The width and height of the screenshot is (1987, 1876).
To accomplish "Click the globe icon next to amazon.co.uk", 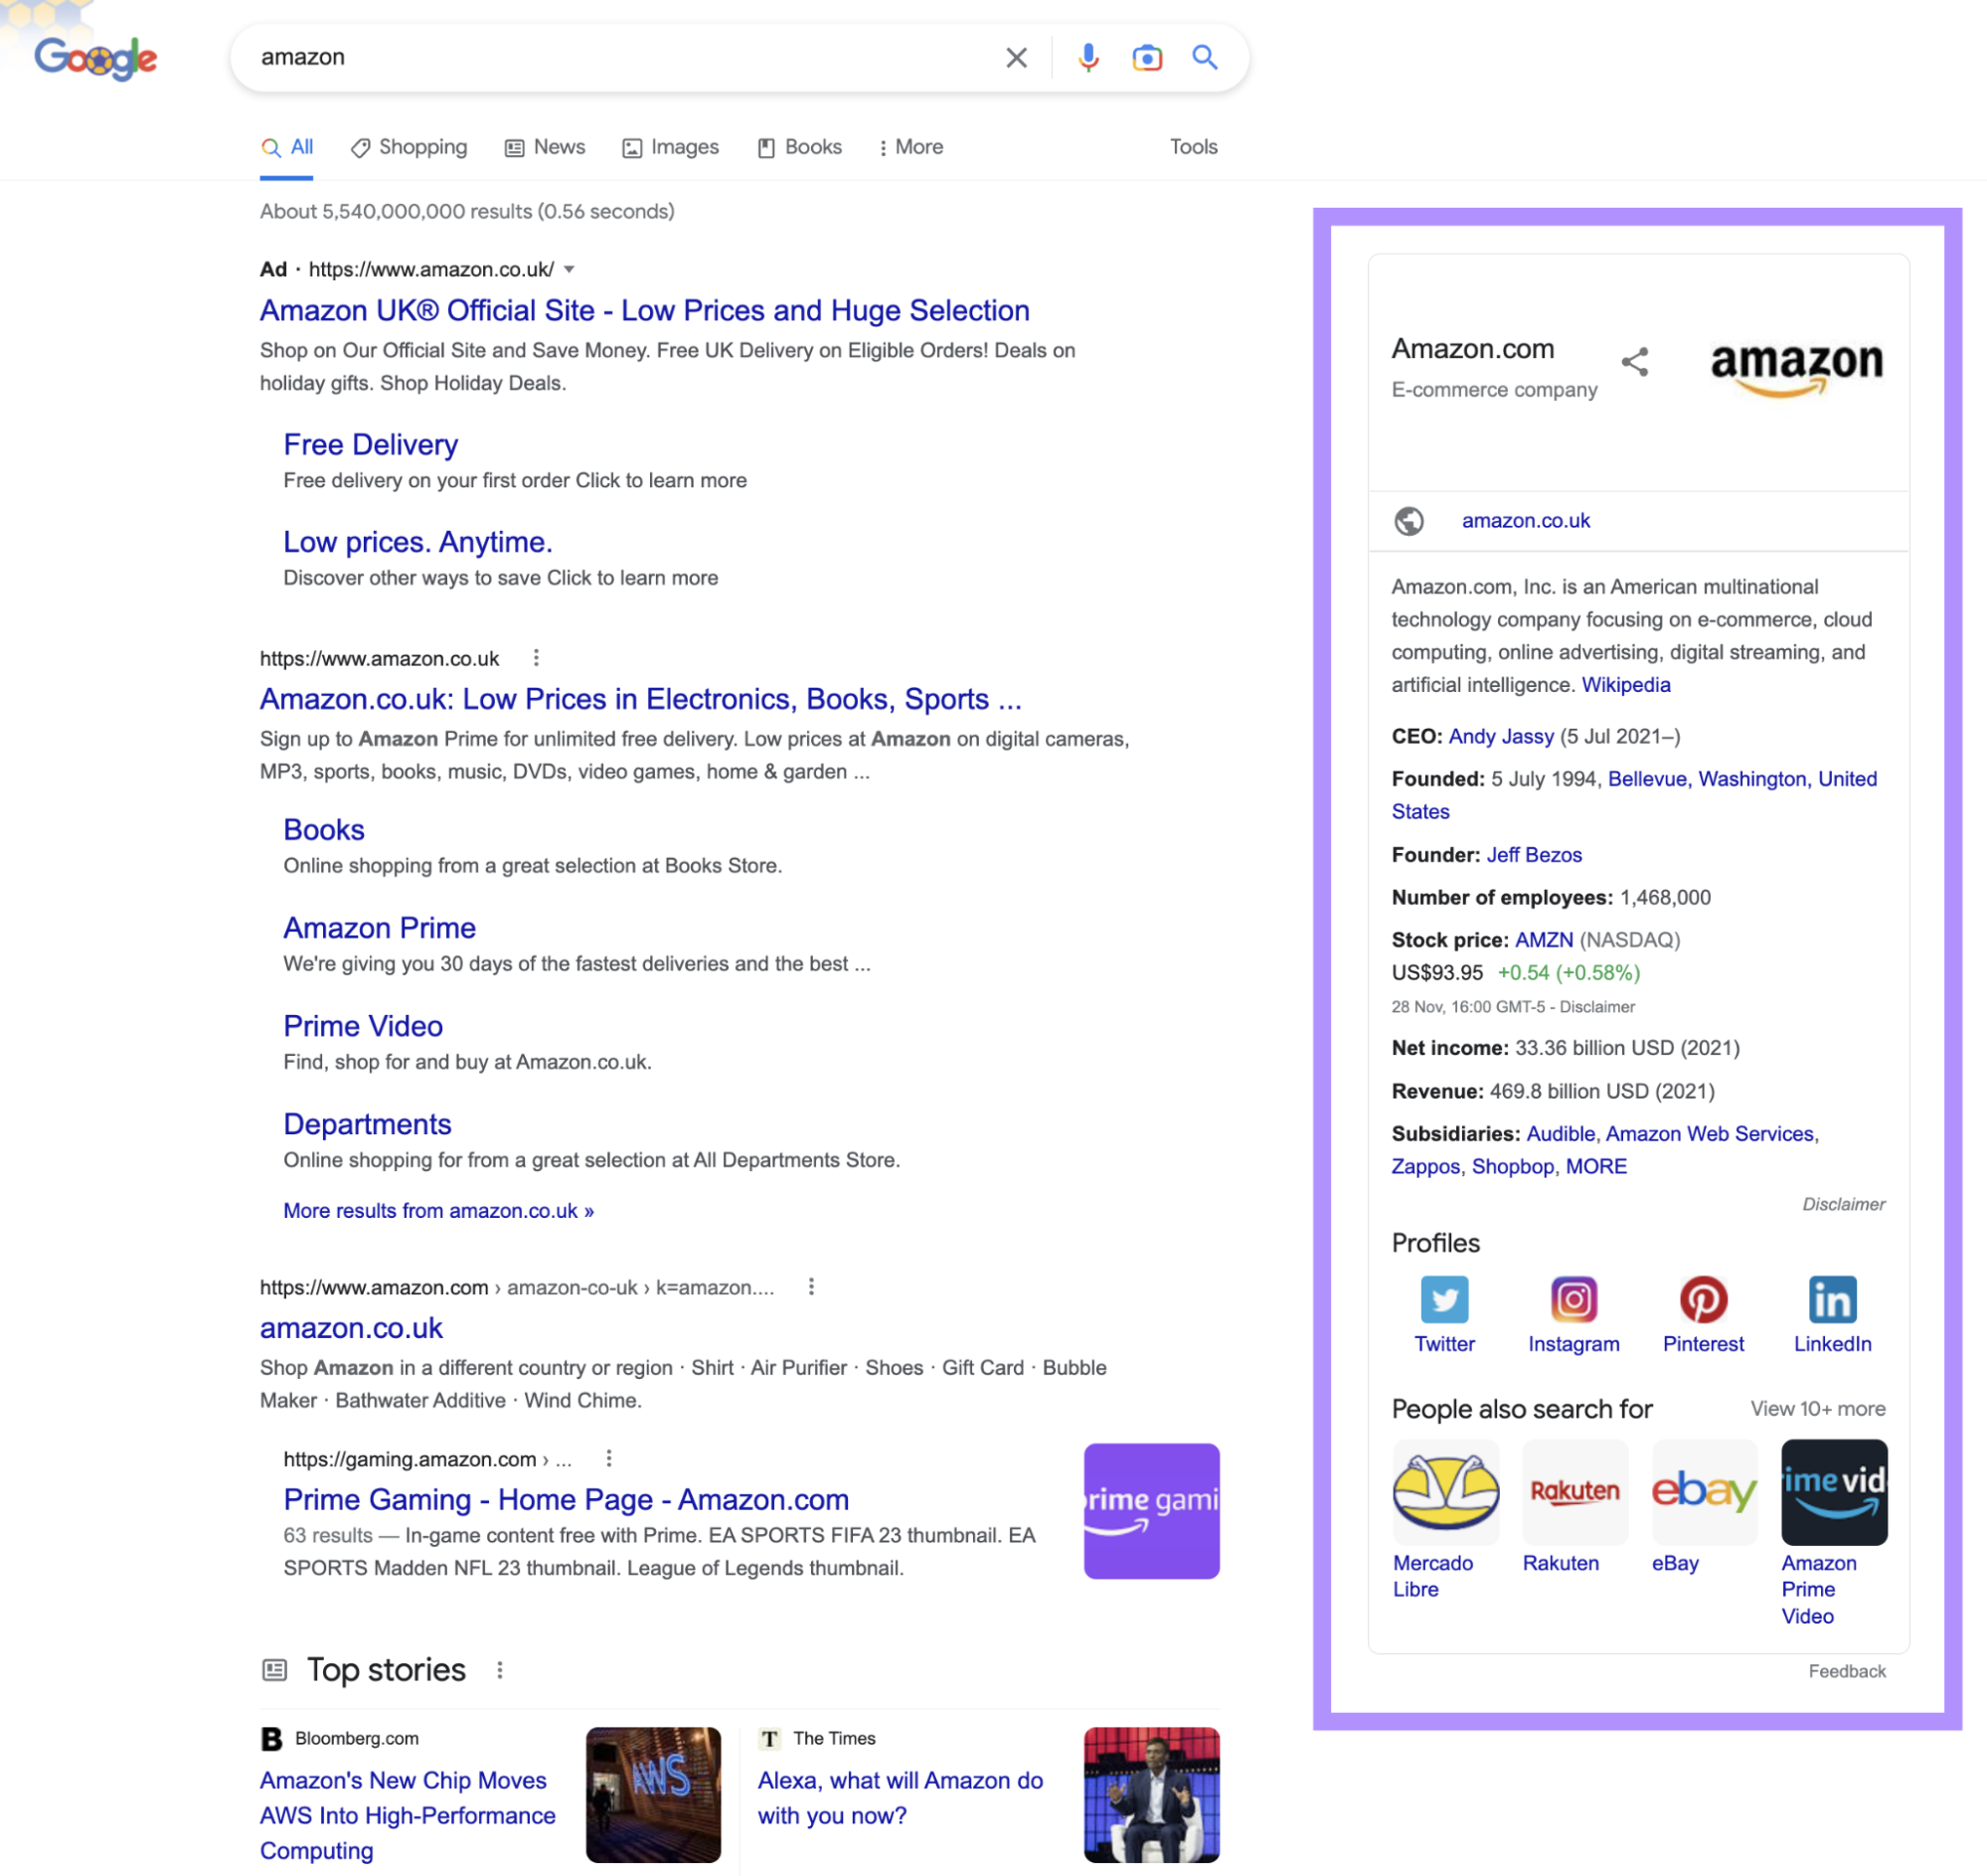I will point(1410,521).
